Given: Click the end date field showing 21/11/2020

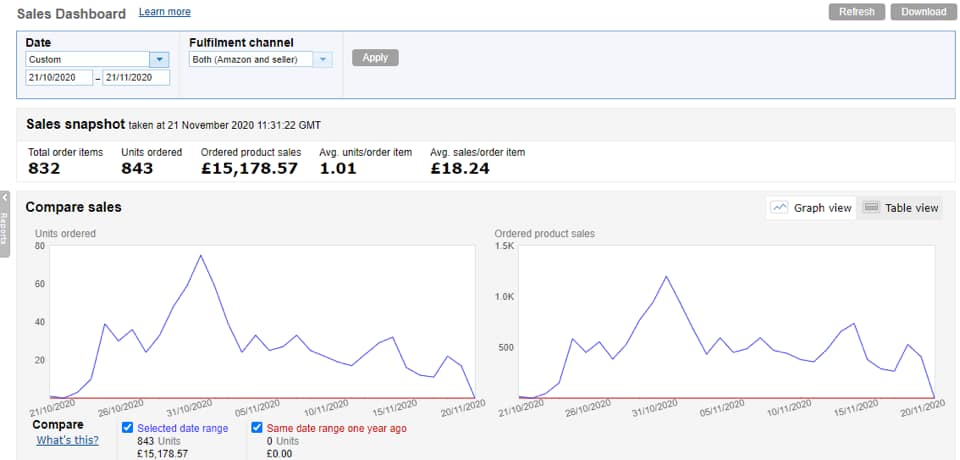Looking at the screenshot, I should point(136,78).
